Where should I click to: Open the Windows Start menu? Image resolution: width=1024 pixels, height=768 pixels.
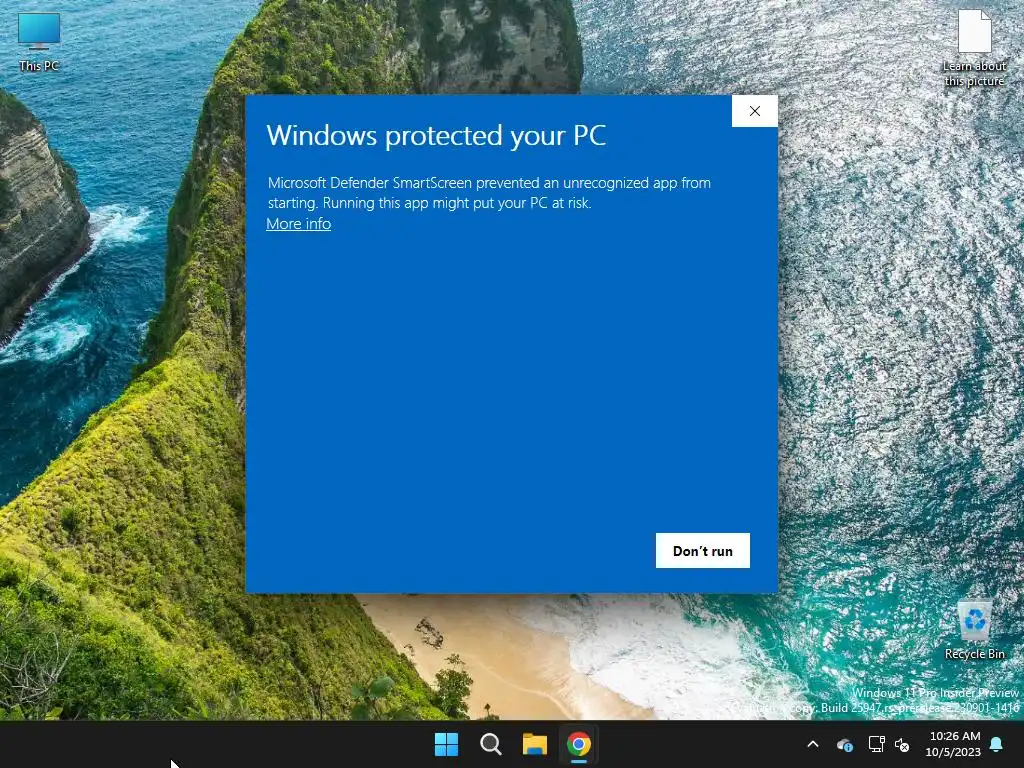[447, 744]
